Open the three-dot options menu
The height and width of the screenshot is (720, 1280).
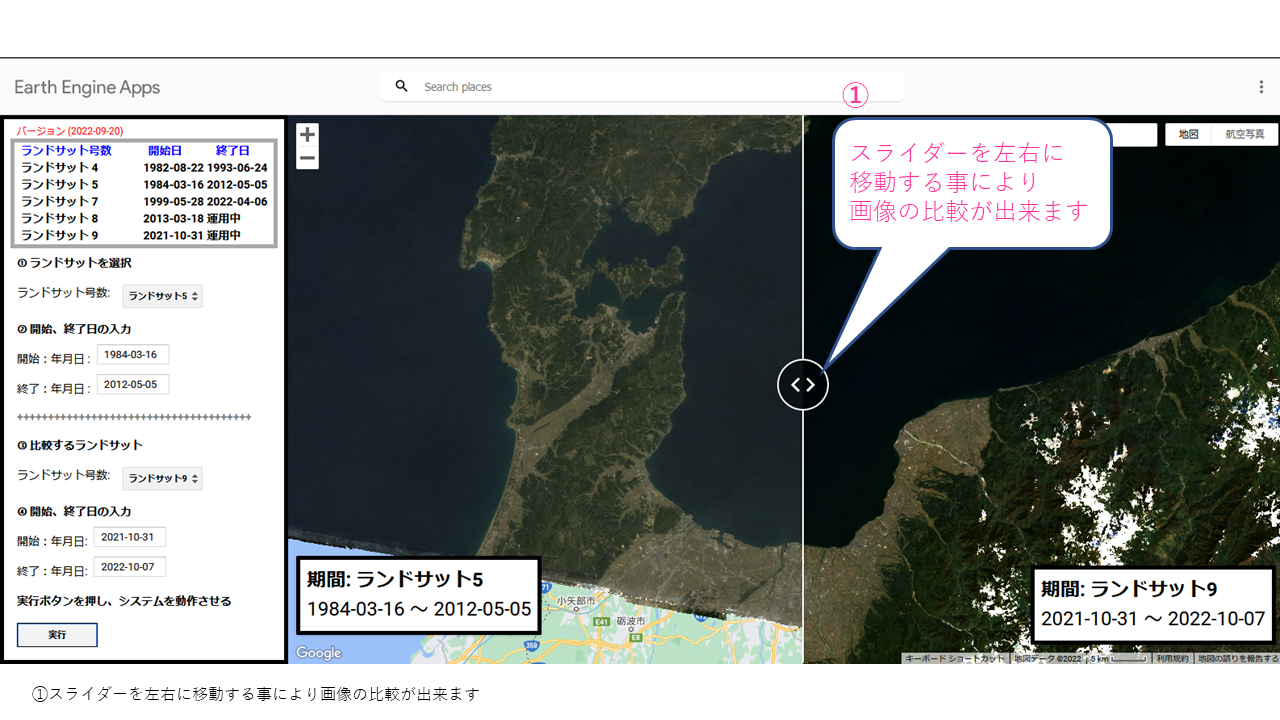point(1261,87)
